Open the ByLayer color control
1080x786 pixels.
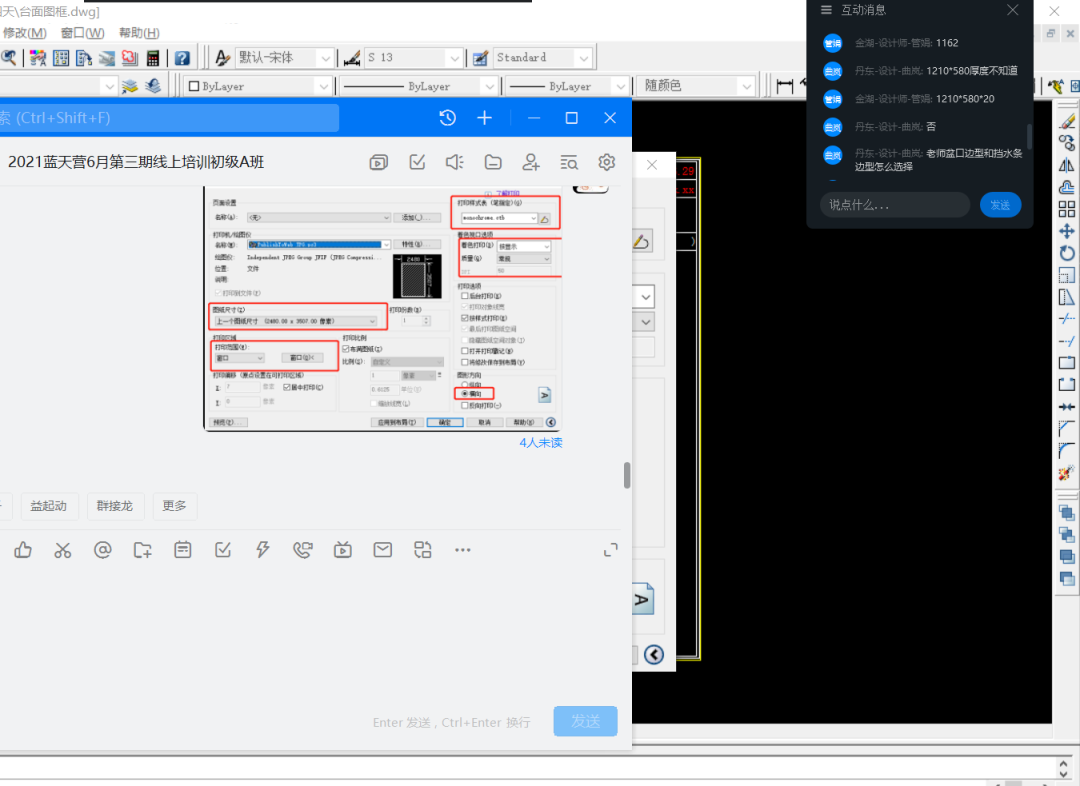point(259,86)
